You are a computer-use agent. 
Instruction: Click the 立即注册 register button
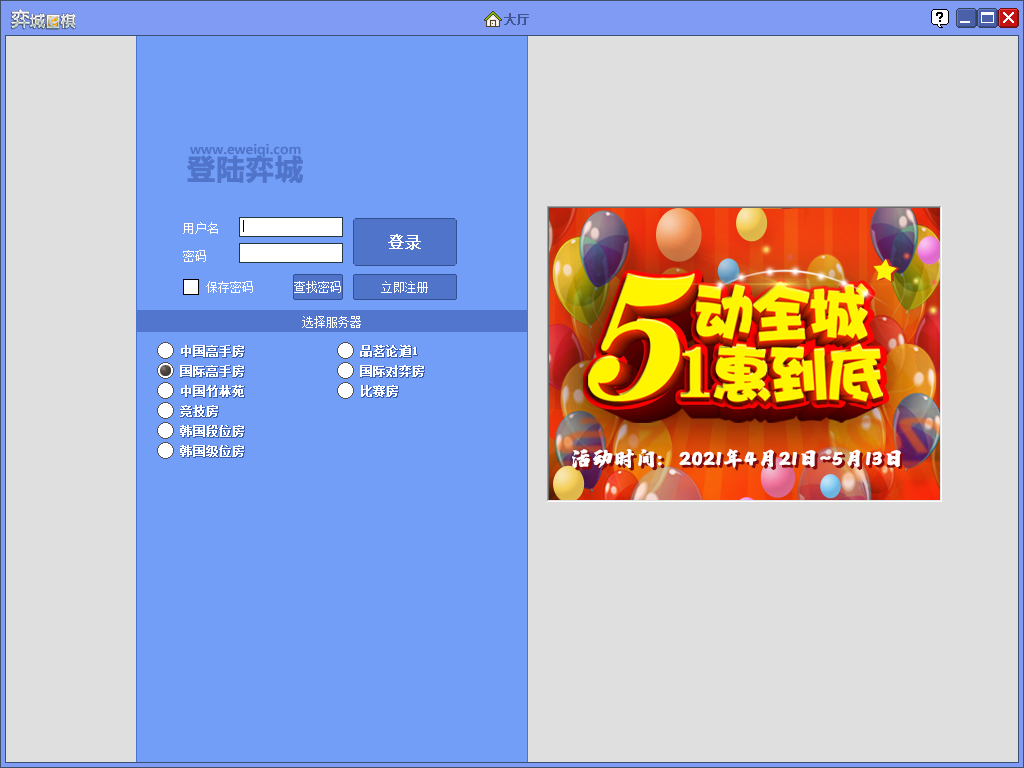click(405, 287)
